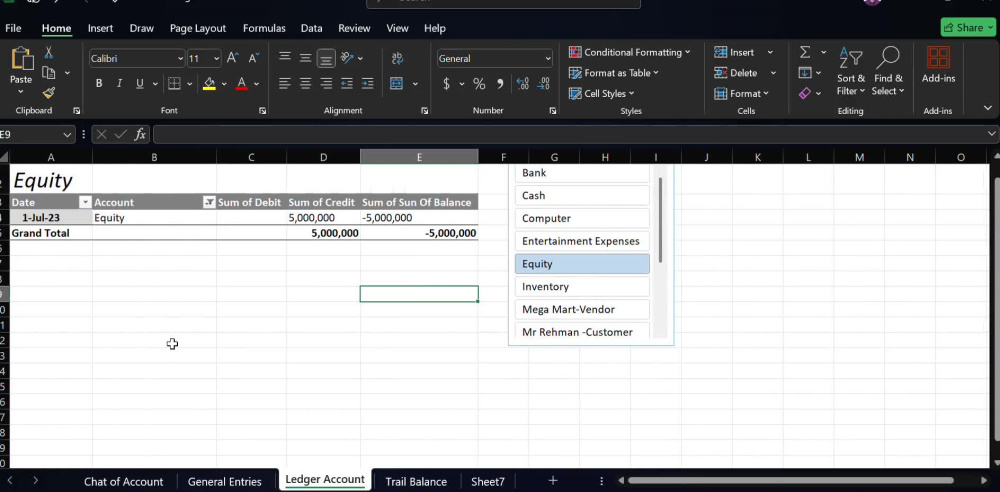Open the Trail Balance sheet tab
Image resolution: width=1000 pixels, height=492 pixels.
416,481
